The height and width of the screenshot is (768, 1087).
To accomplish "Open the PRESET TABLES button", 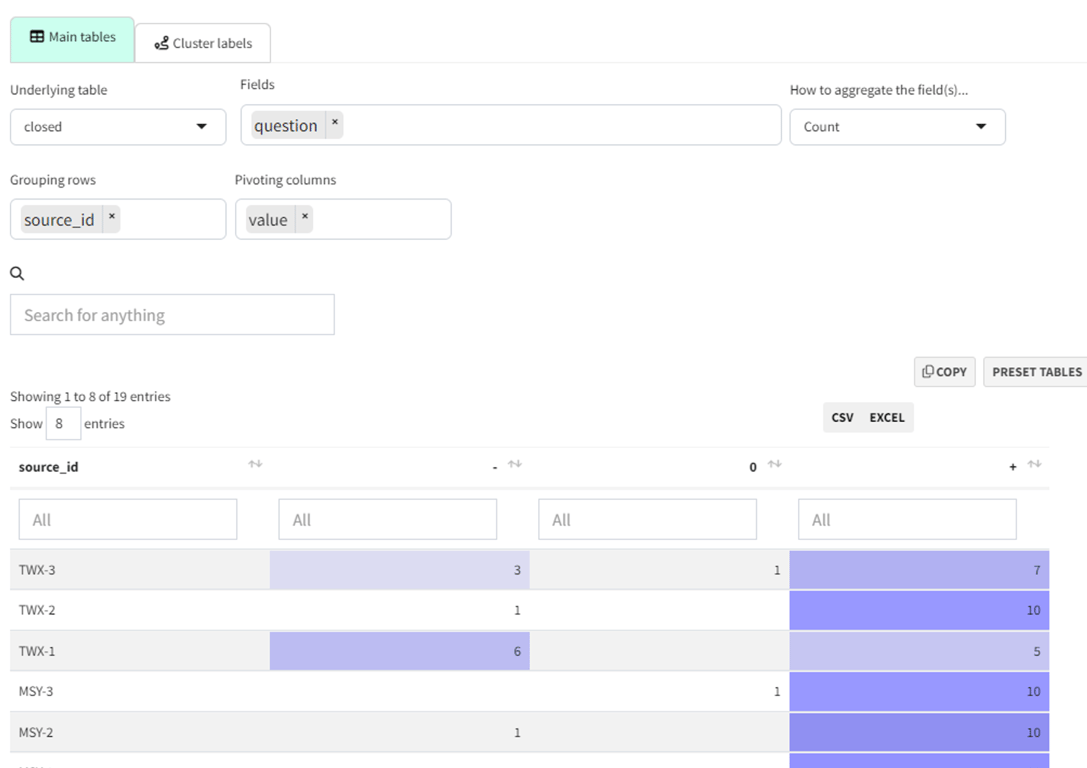I will (1036, 372).
